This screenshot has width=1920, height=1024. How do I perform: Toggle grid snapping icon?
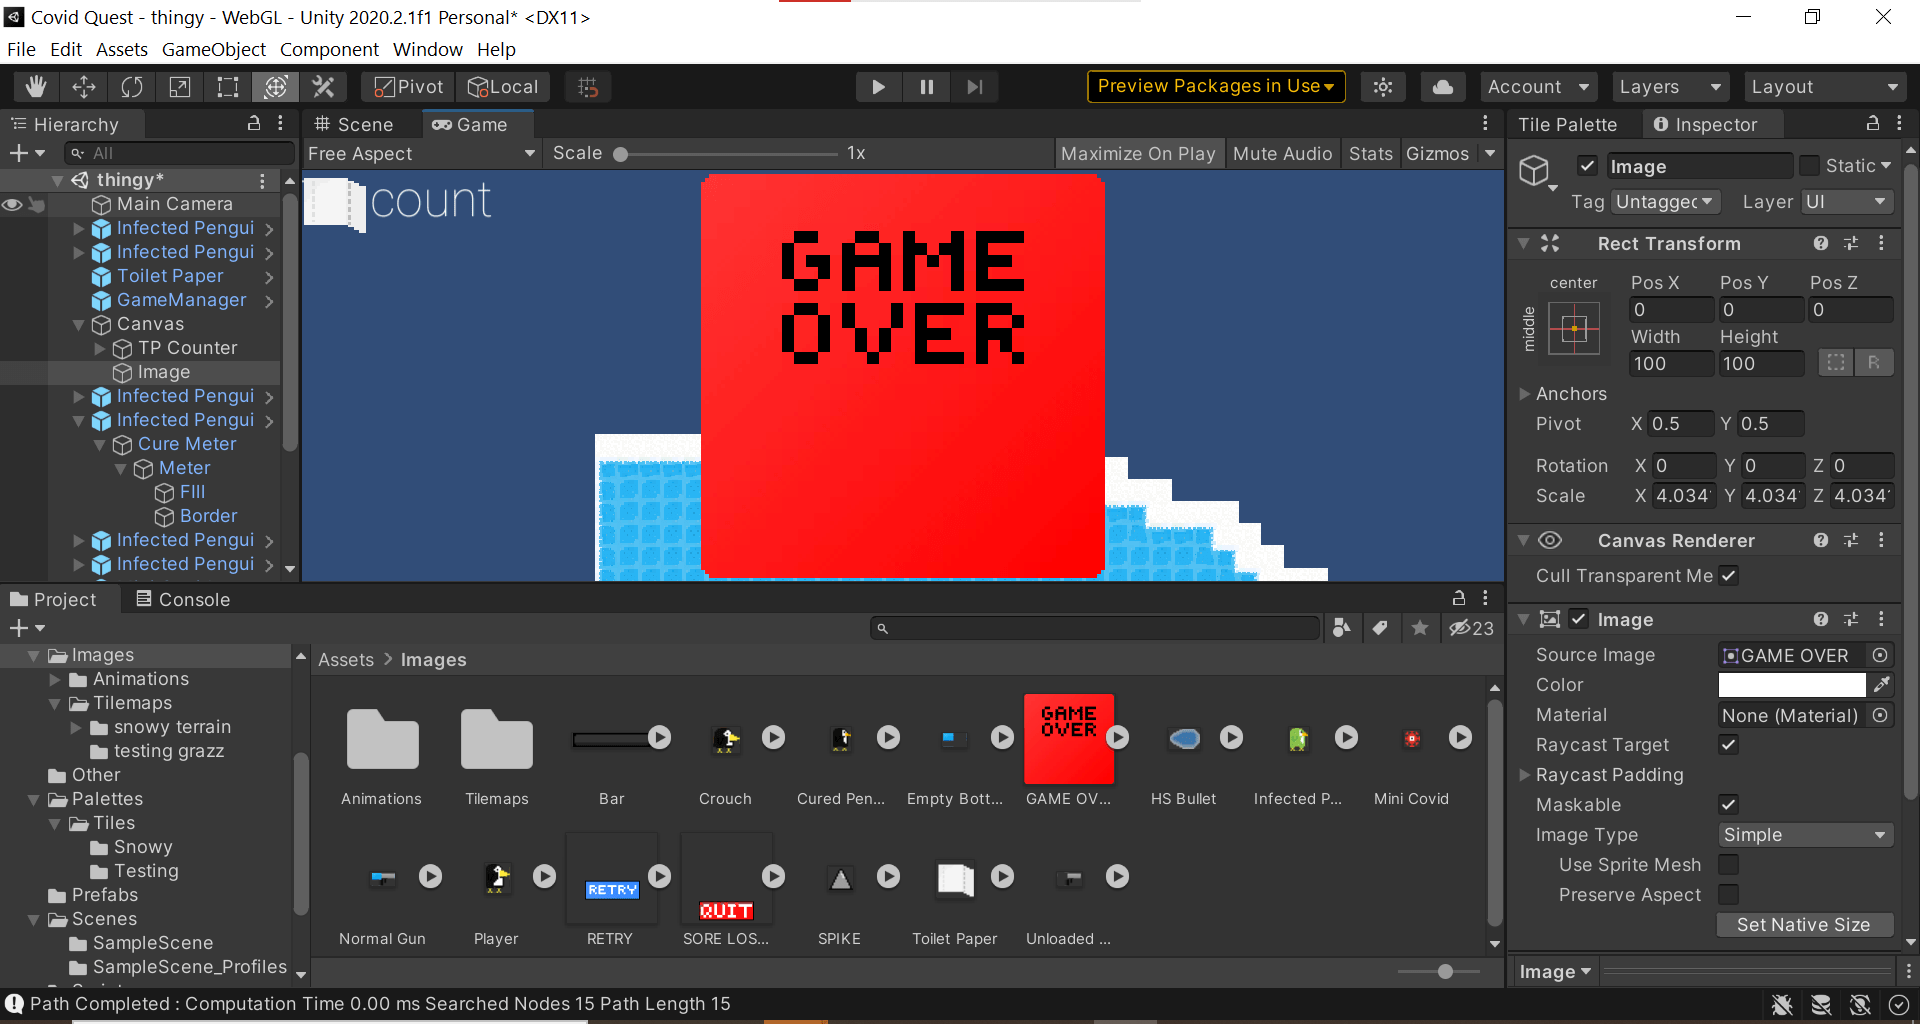click(x=588, y=87)
